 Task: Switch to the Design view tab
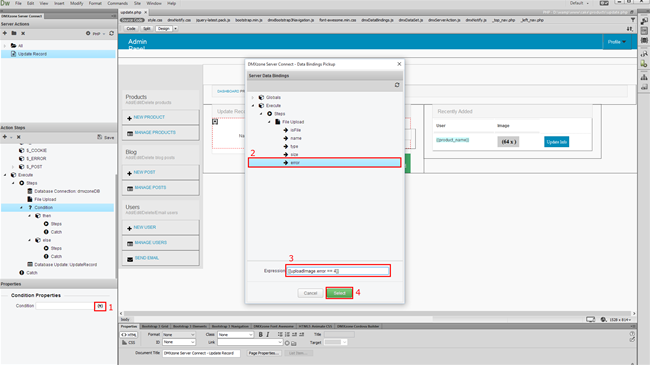click(x=164, y=29)
